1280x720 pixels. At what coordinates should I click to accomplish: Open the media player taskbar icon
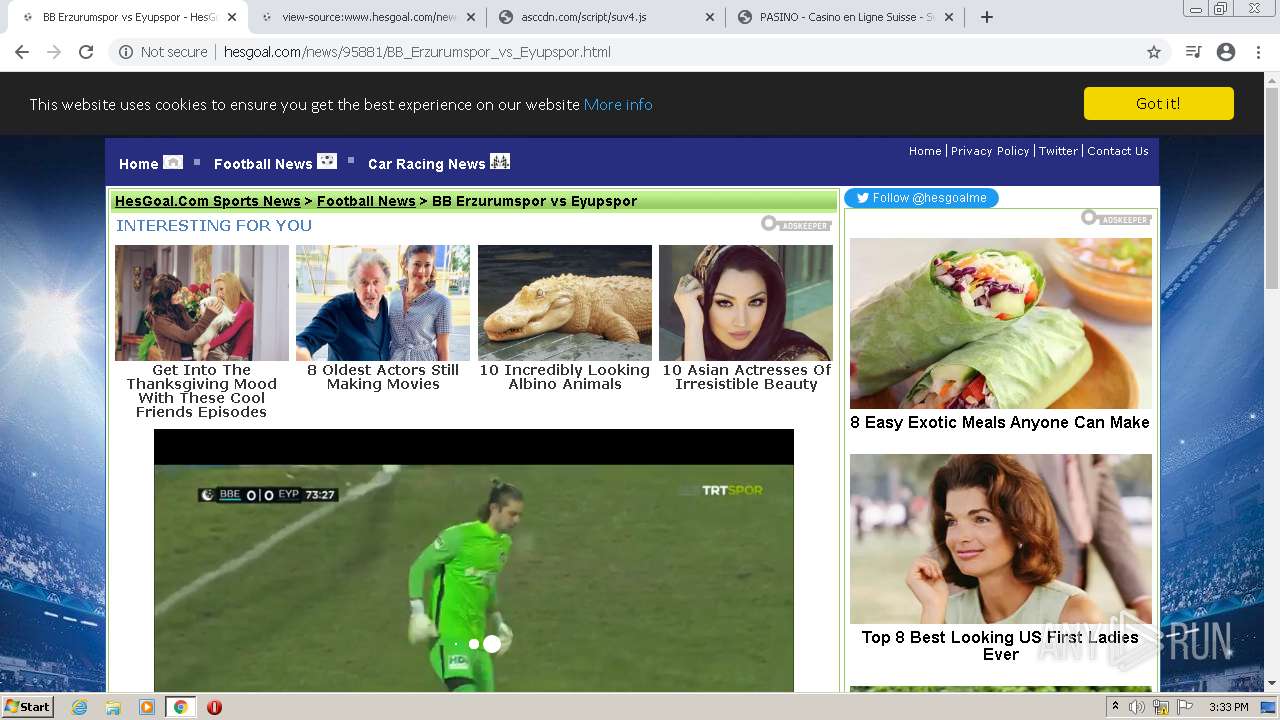tap(147, 707)
